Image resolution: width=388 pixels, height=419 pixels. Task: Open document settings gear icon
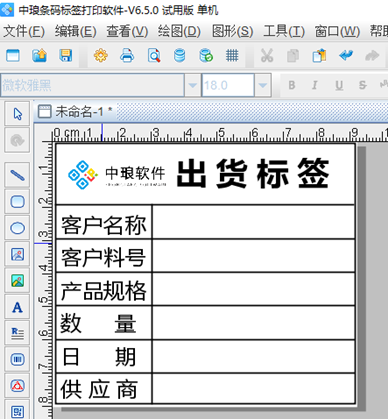click(101, 55)
